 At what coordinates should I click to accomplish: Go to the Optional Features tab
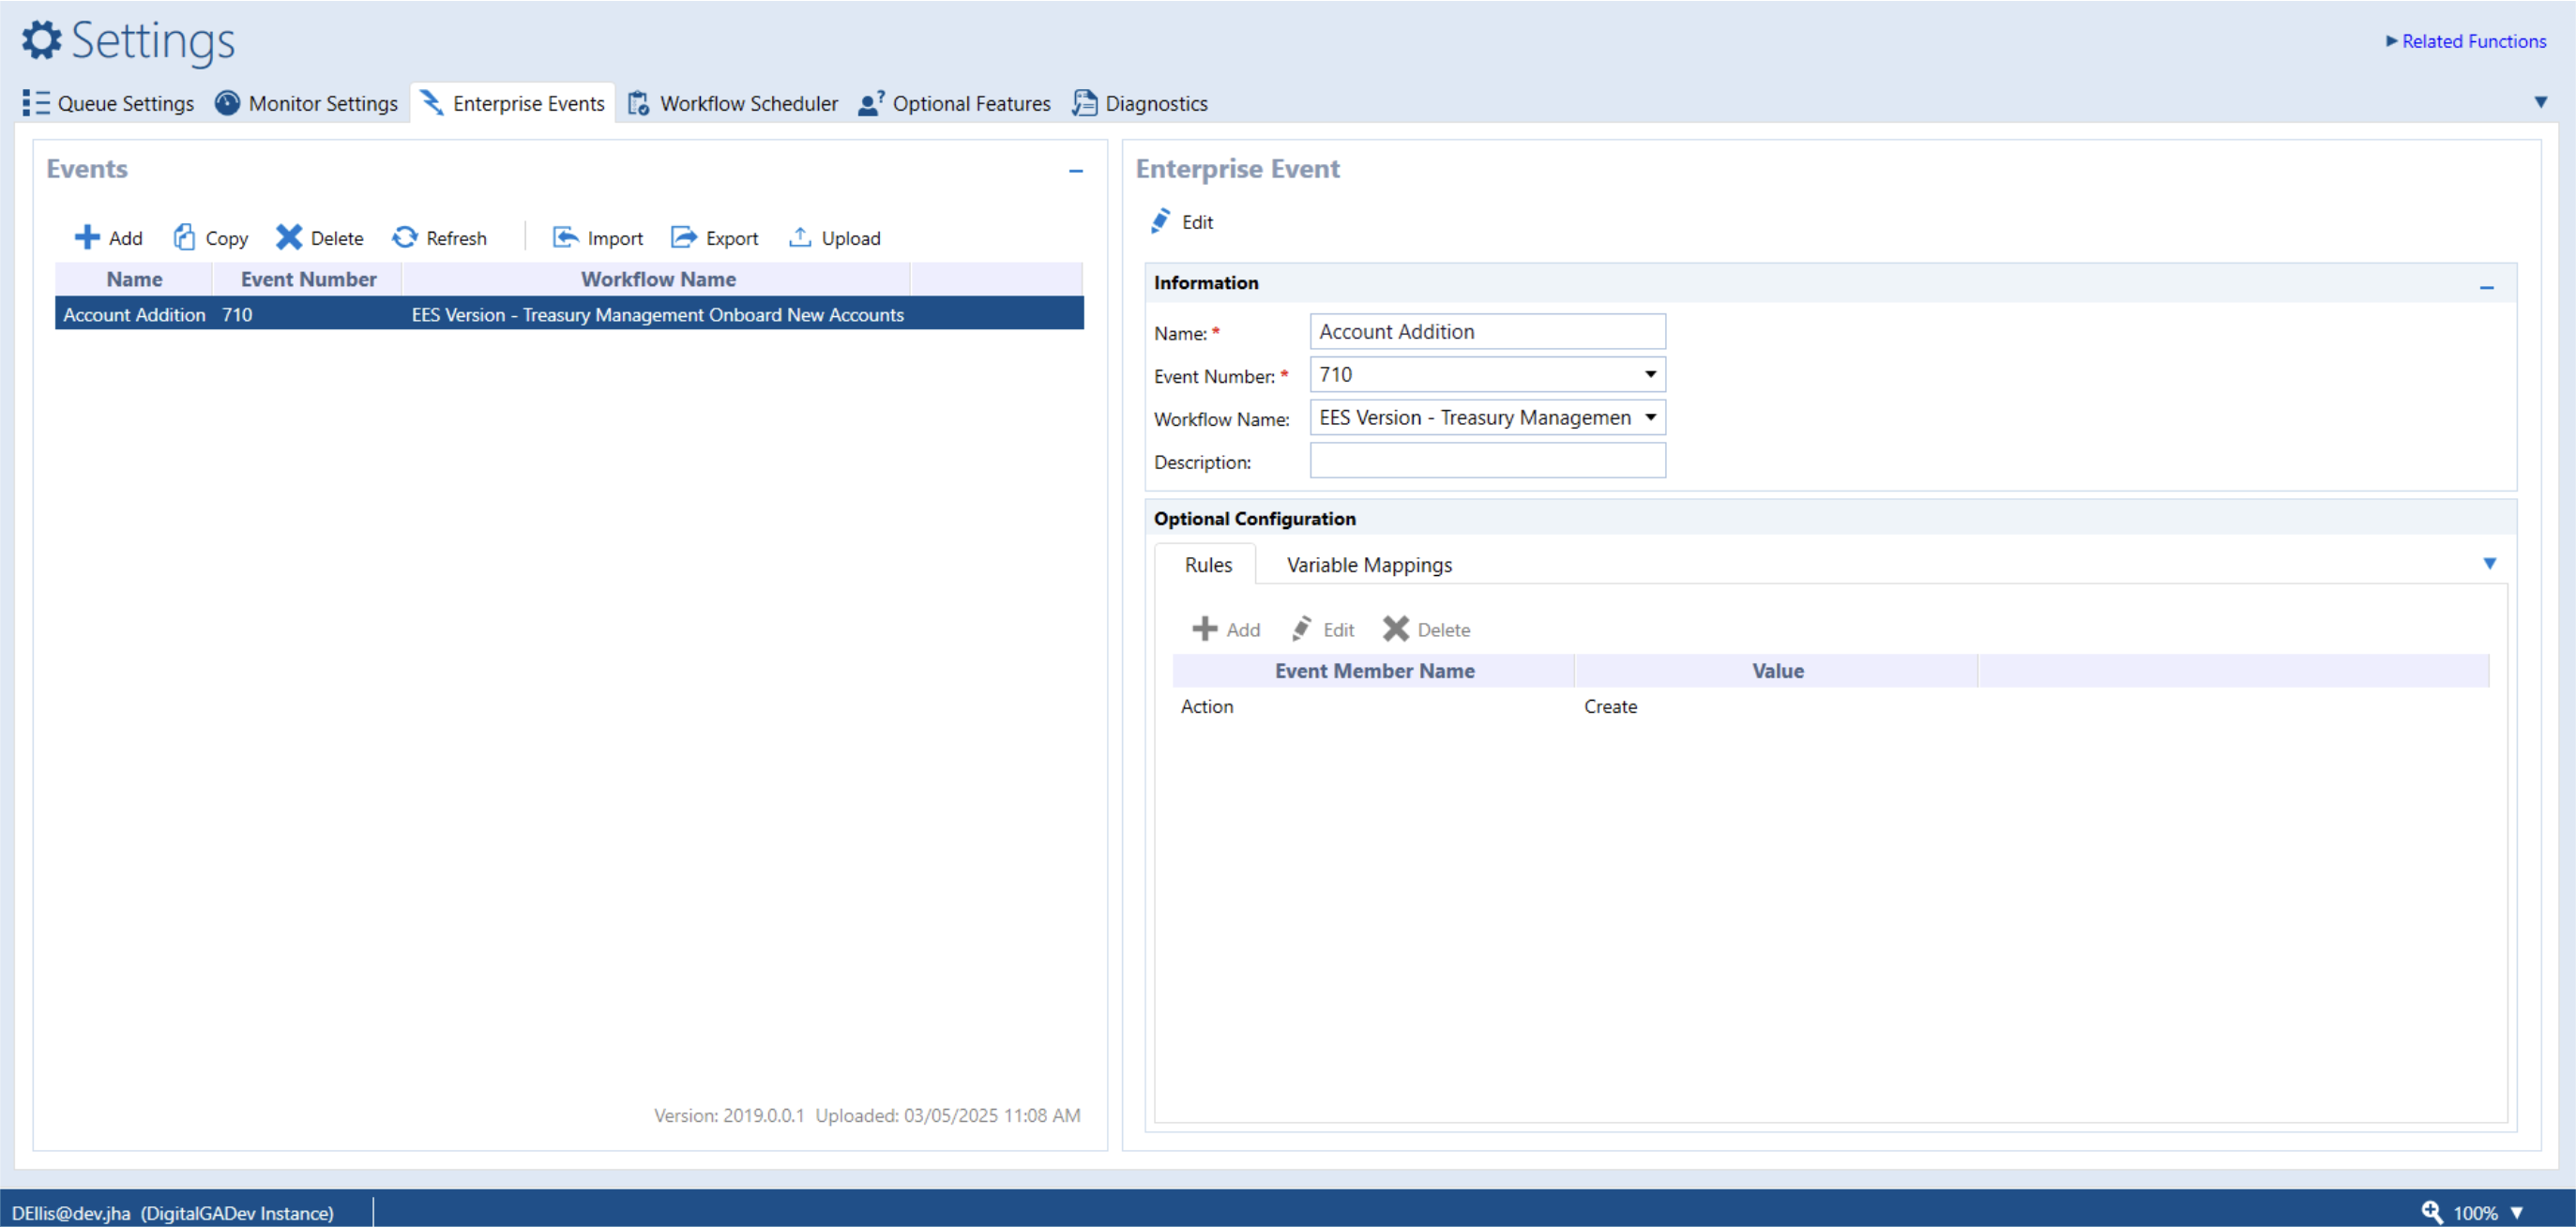[956, 103]
